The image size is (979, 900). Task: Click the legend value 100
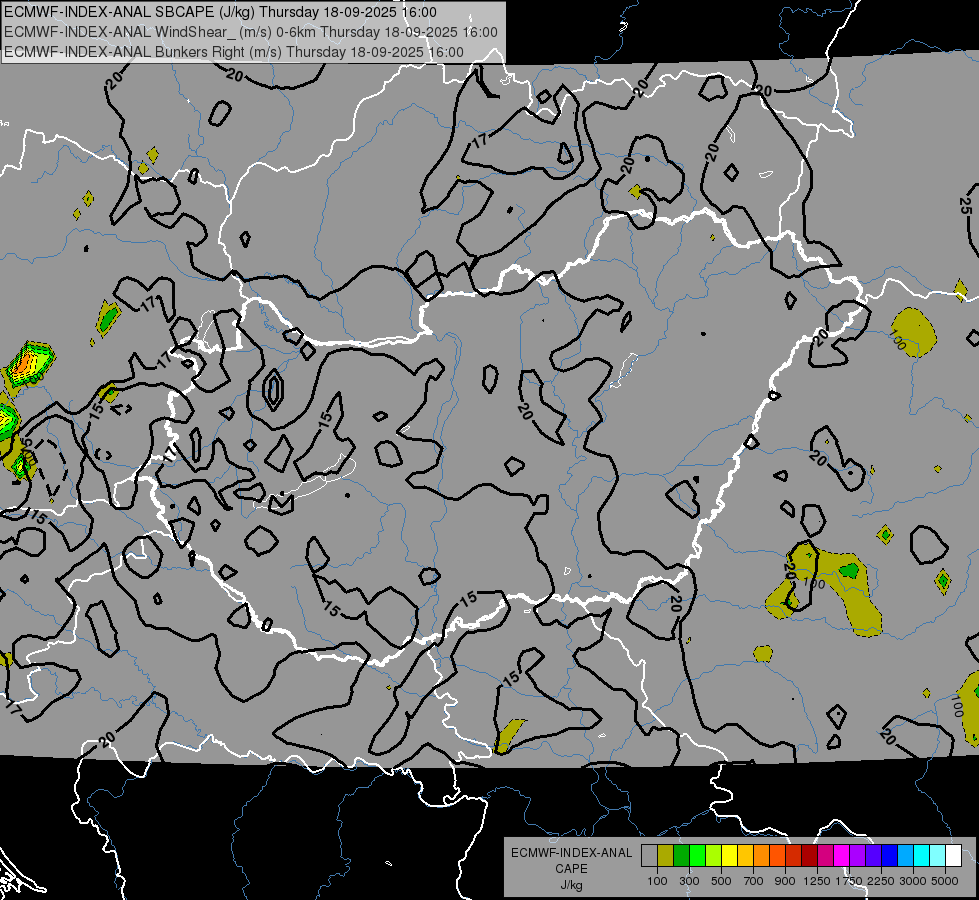pos(657,881)
